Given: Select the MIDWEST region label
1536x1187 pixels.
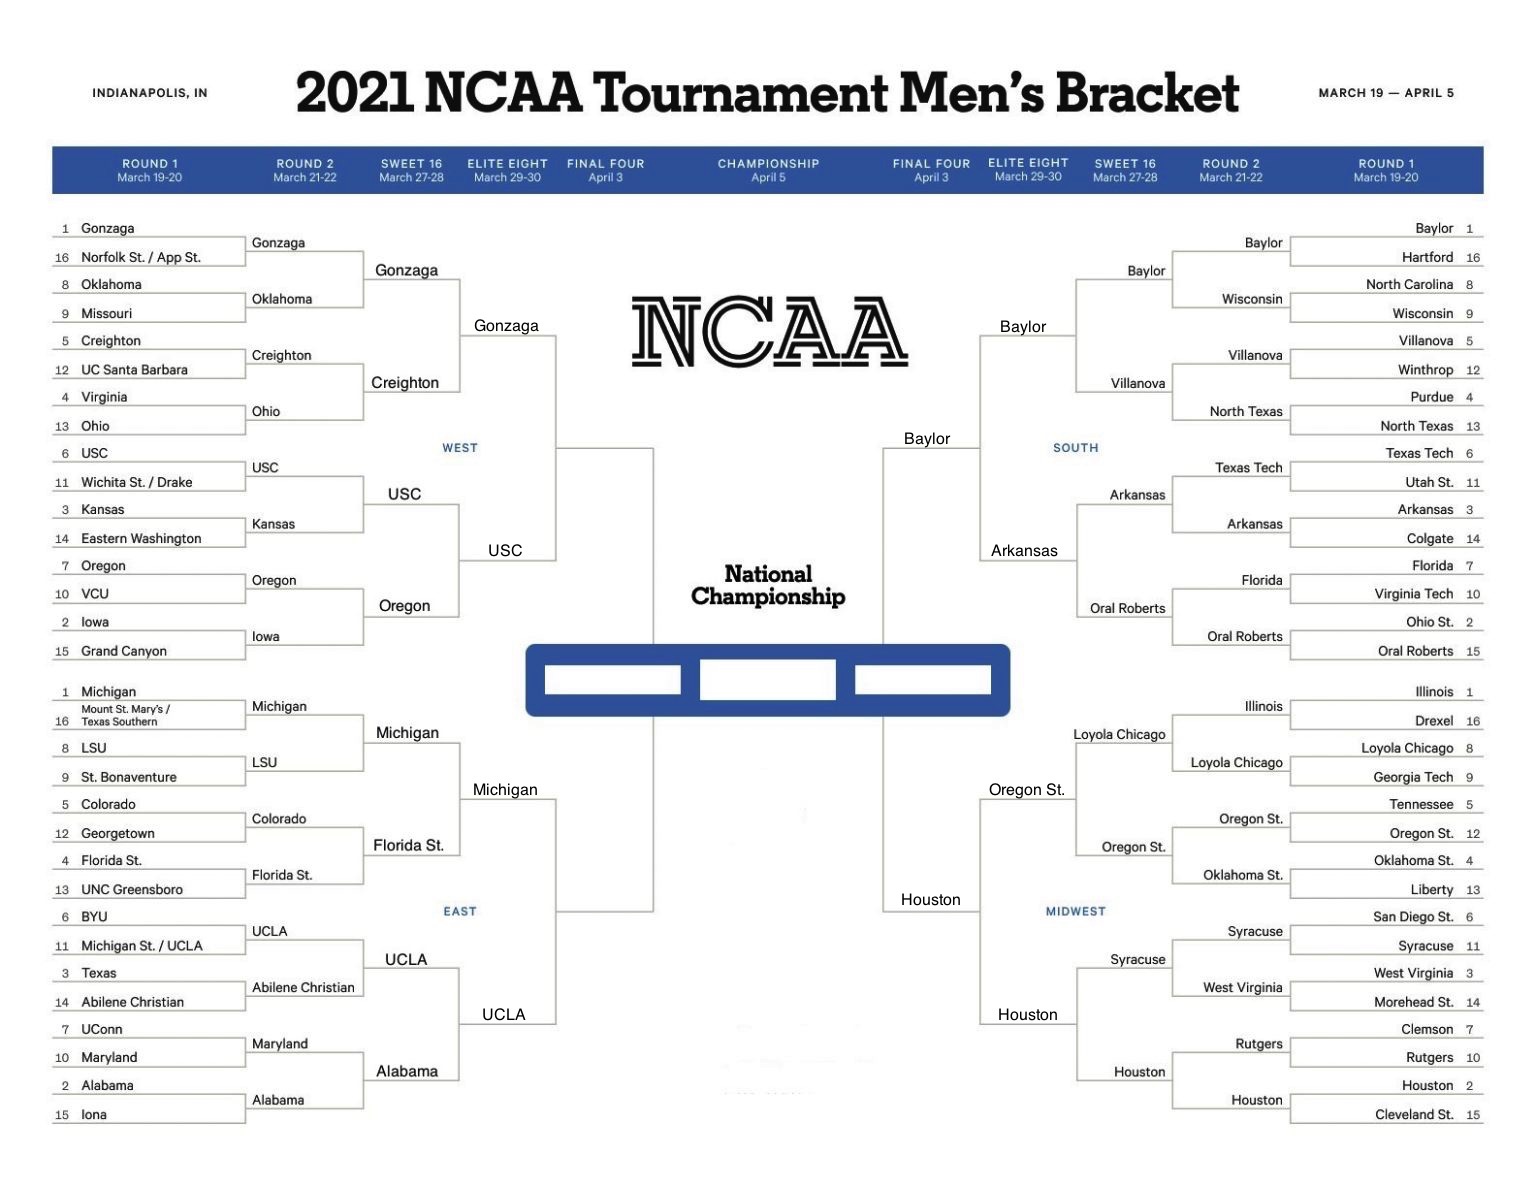Looking at the screenshot, I should [1075, 911].
